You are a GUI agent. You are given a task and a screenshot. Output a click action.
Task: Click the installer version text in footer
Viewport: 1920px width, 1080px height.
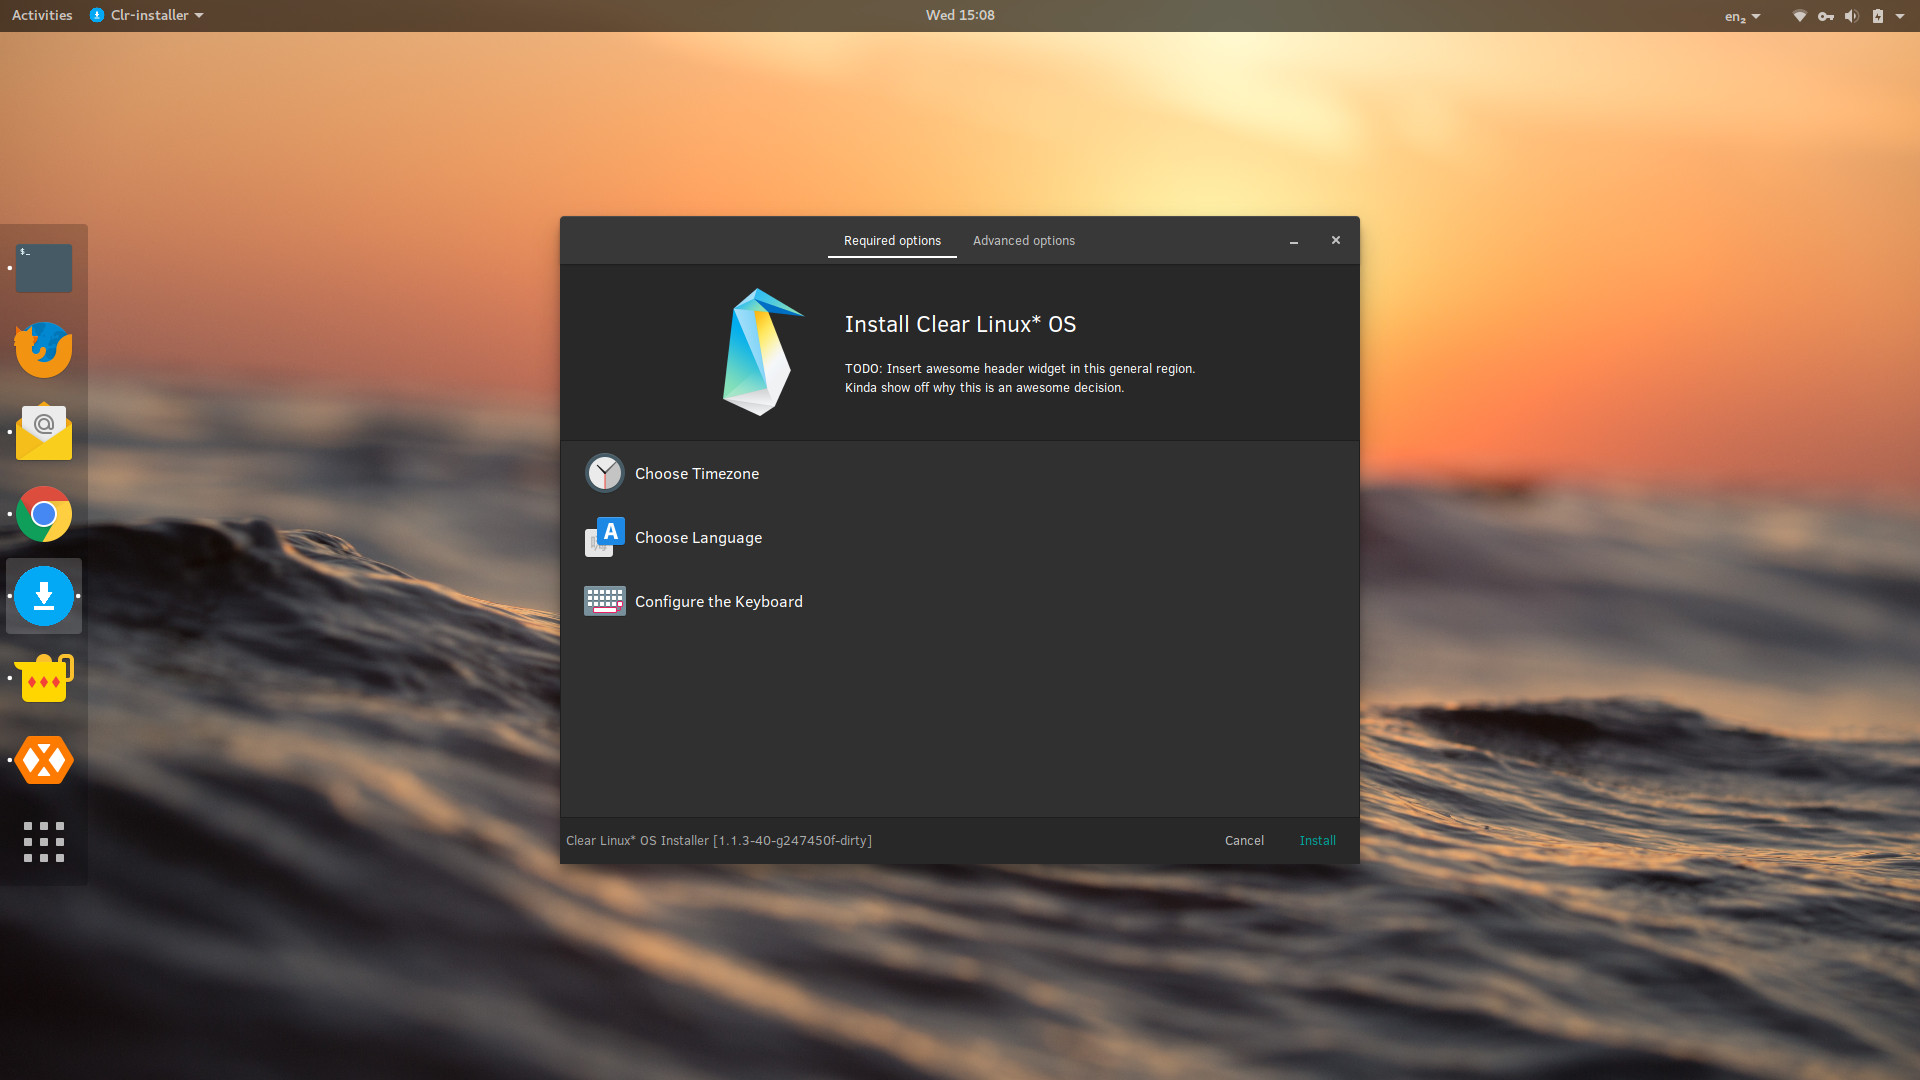719,841
